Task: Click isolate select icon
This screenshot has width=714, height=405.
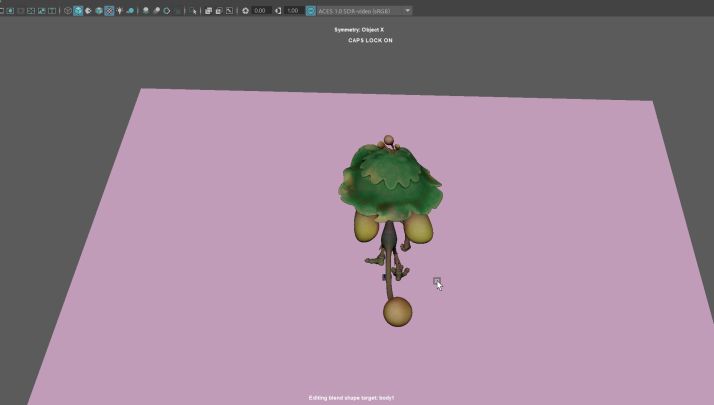Action: pyautogui.click(x=193, y=10)
